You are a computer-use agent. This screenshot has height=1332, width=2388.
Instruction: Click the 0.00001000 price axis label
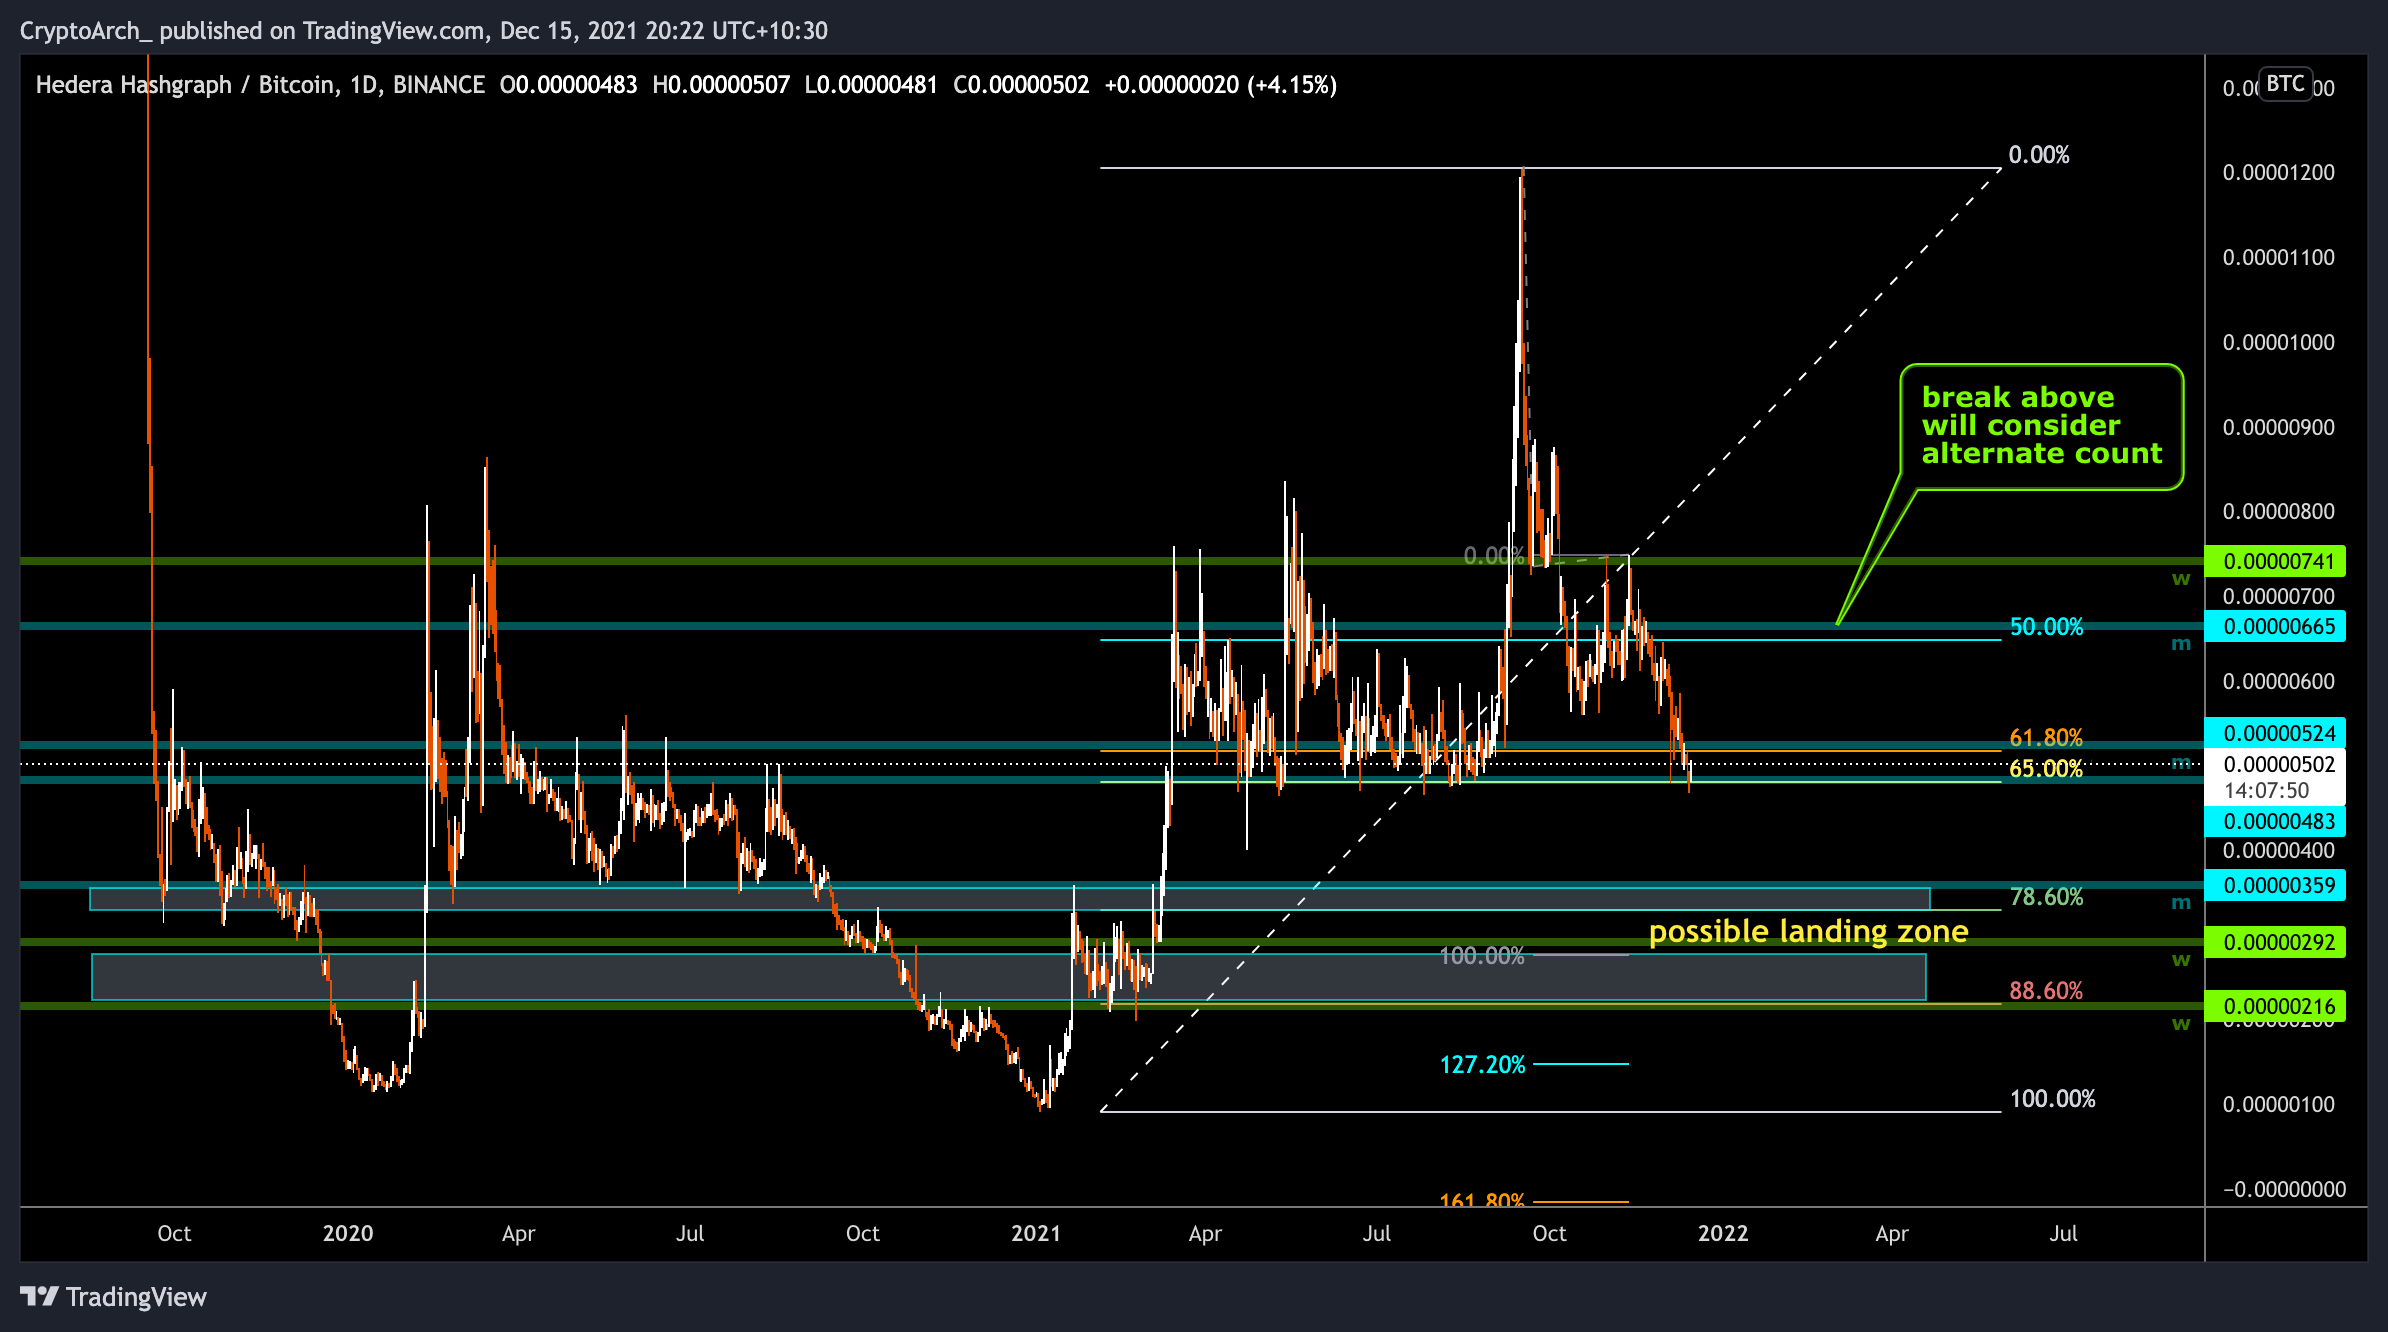click(x=2278, y=343)
